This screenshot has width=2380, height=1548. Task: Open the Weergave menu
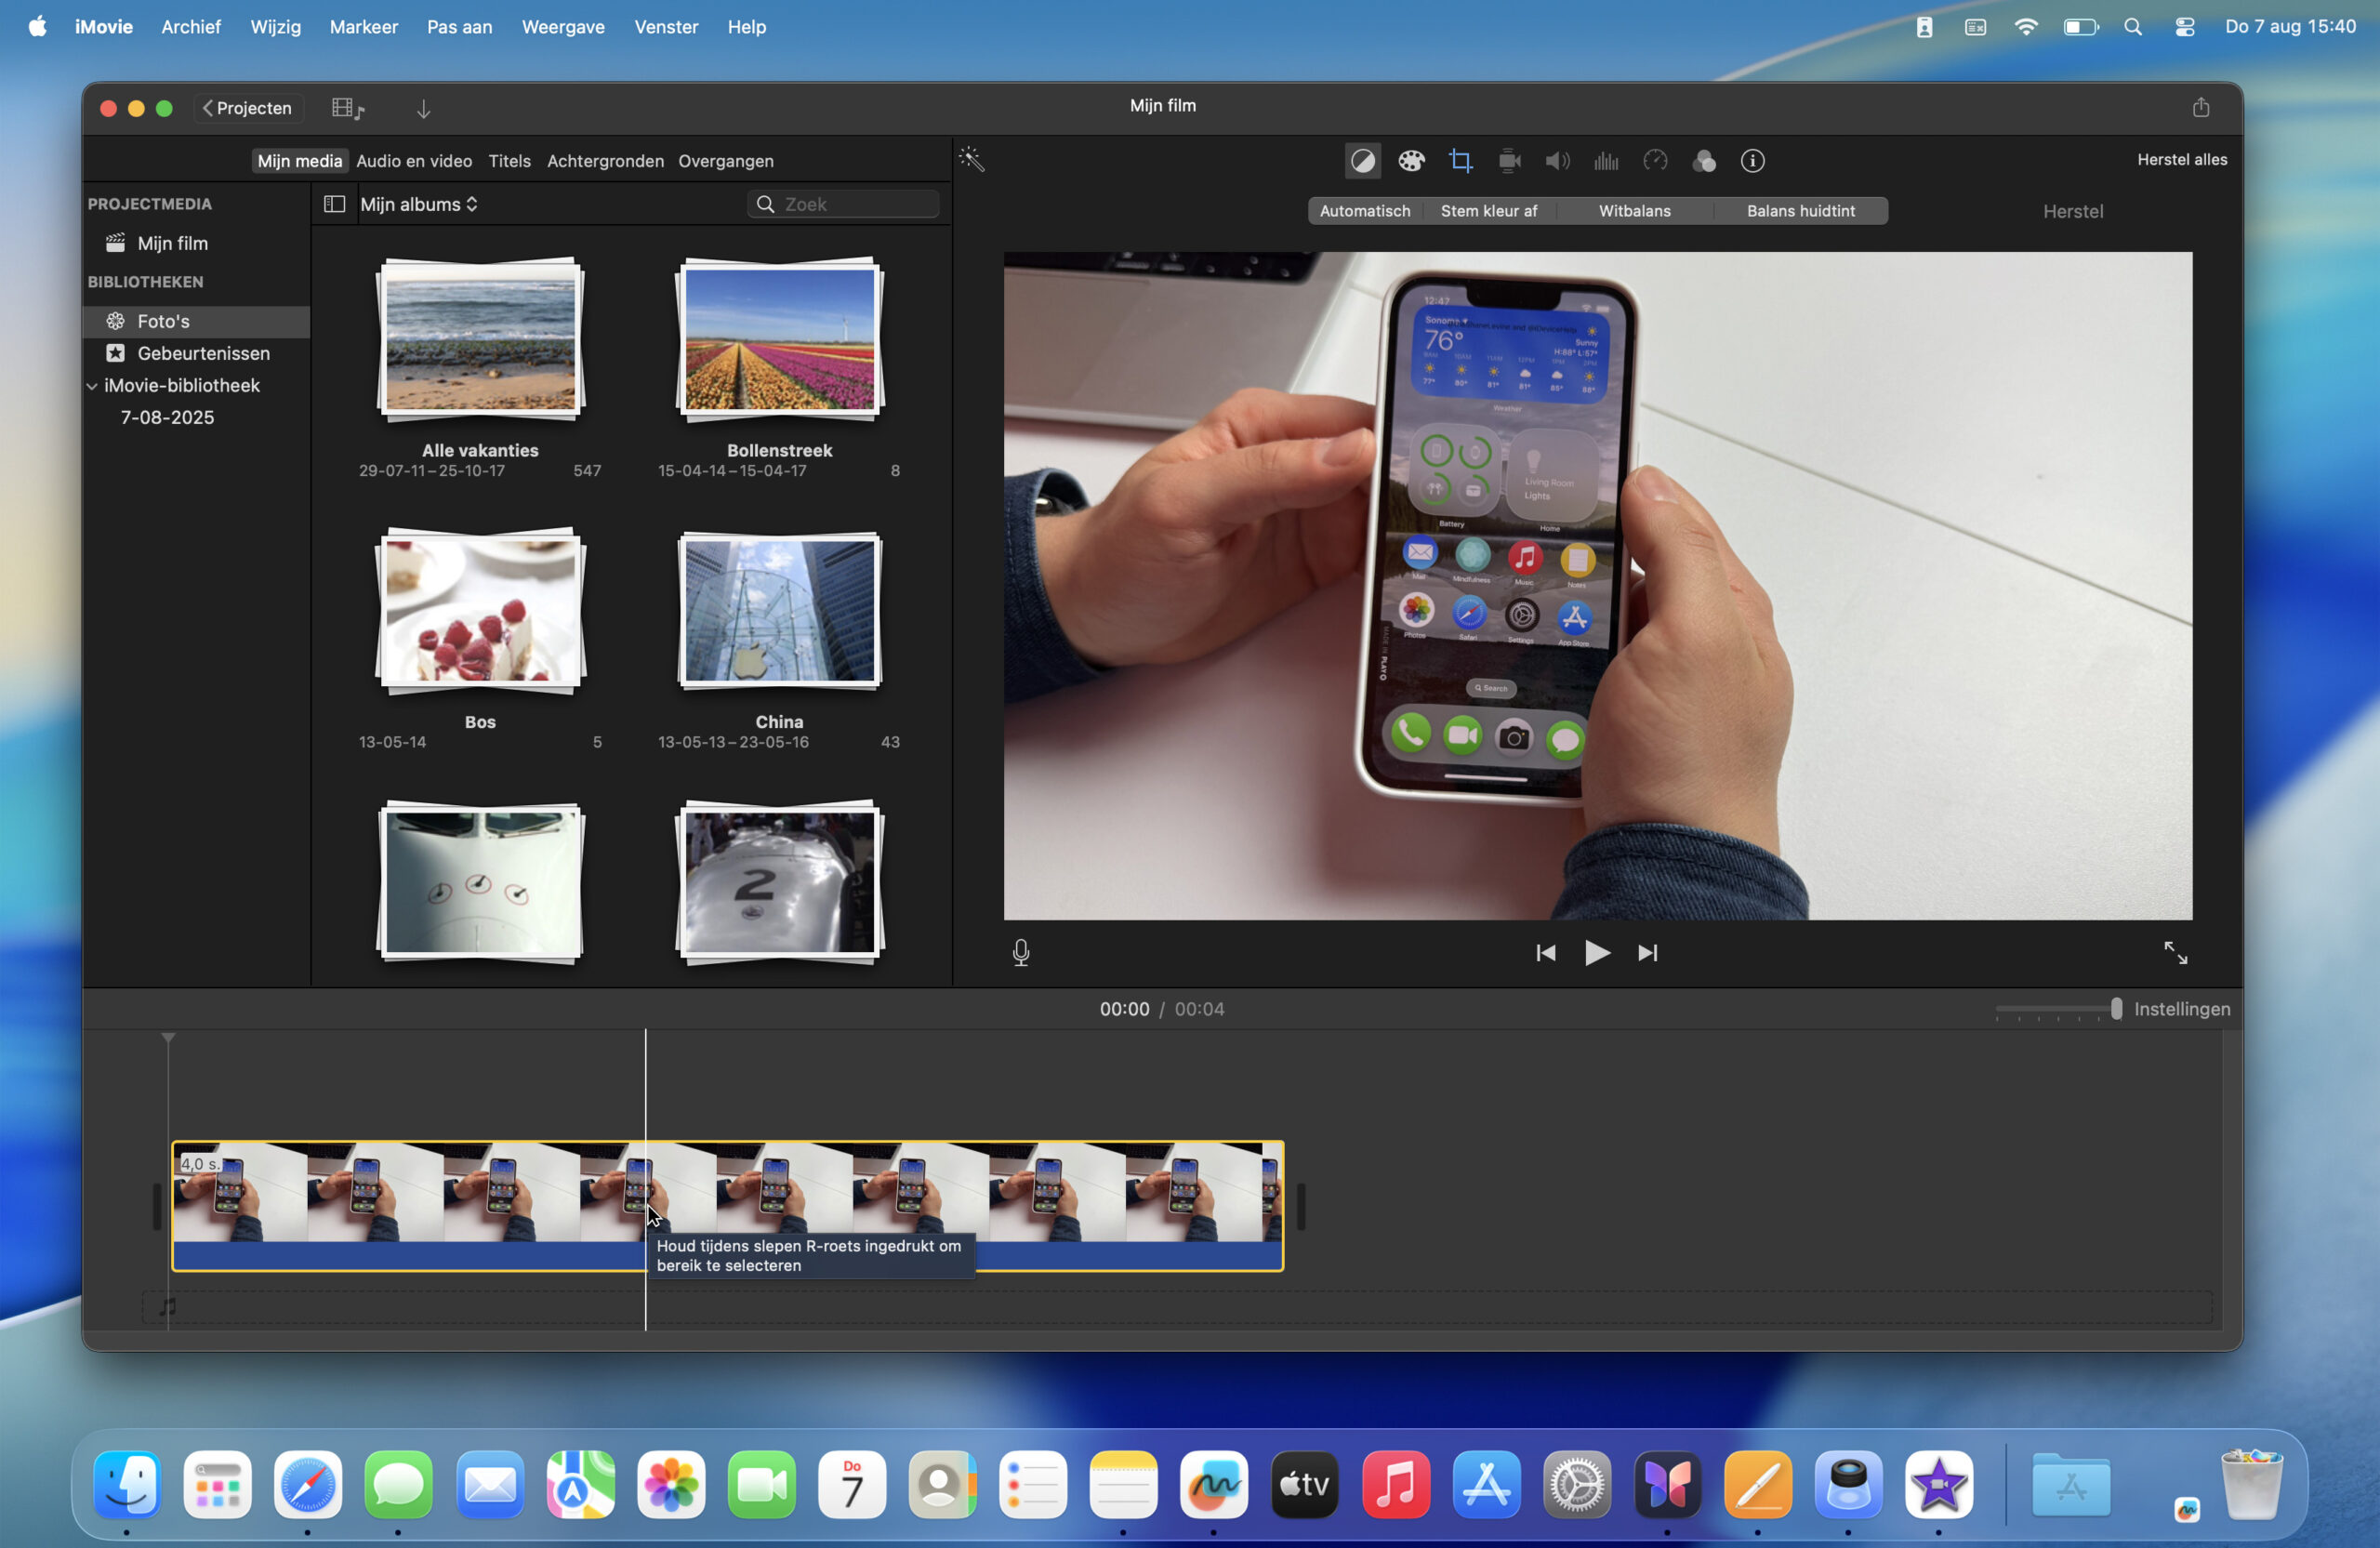562,27
